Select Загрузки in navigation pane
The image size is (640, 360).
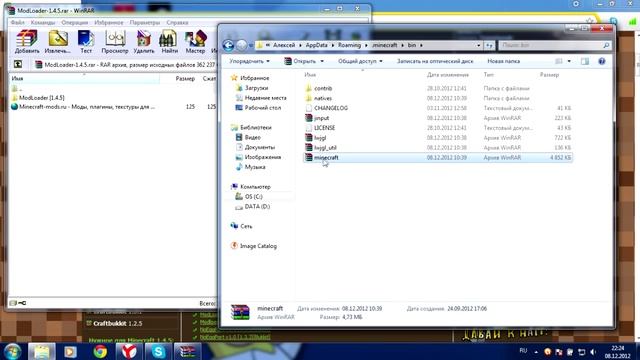[252, 88]
